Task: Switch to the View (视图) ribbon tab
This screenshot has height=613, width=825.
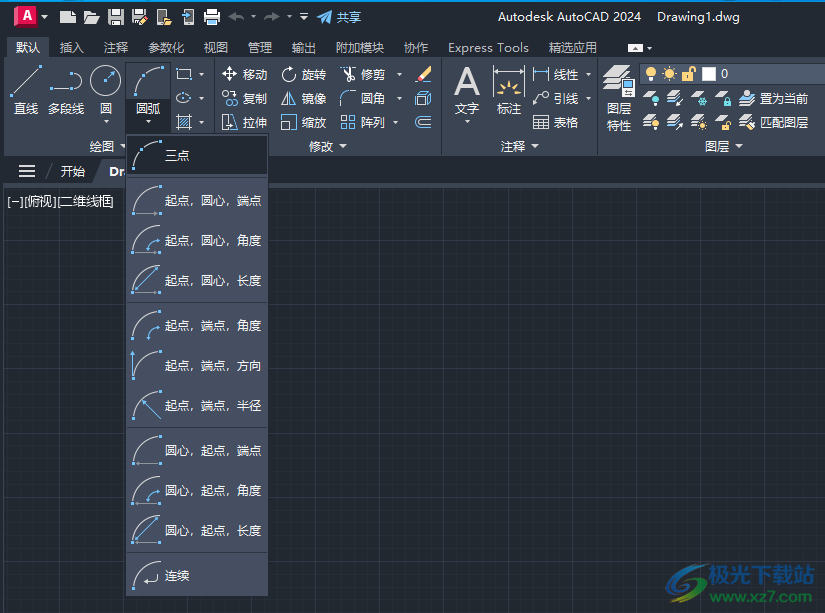Action: pyautogui.click(x=216, y=48)
